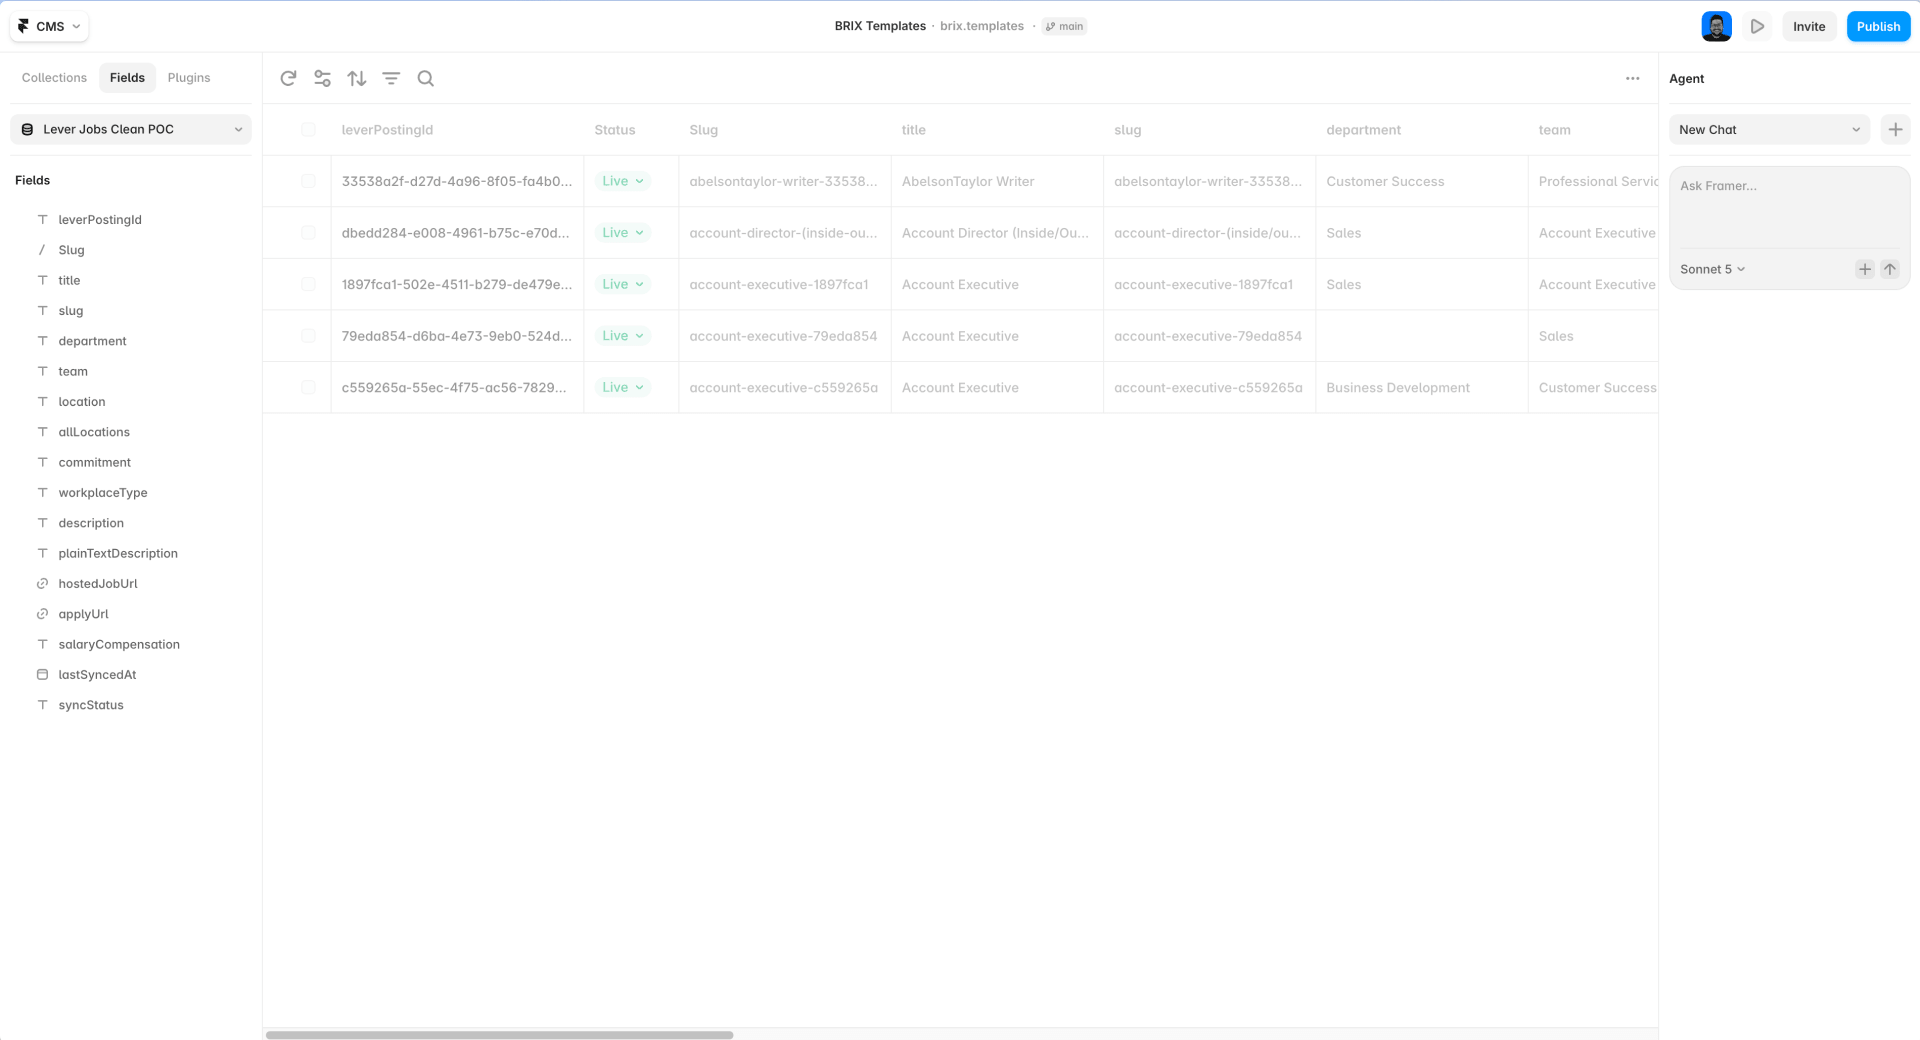This screenshot has height=1040, width=1920.
Task: Open the New Chat dropdown
Action: coord(1769,129)
